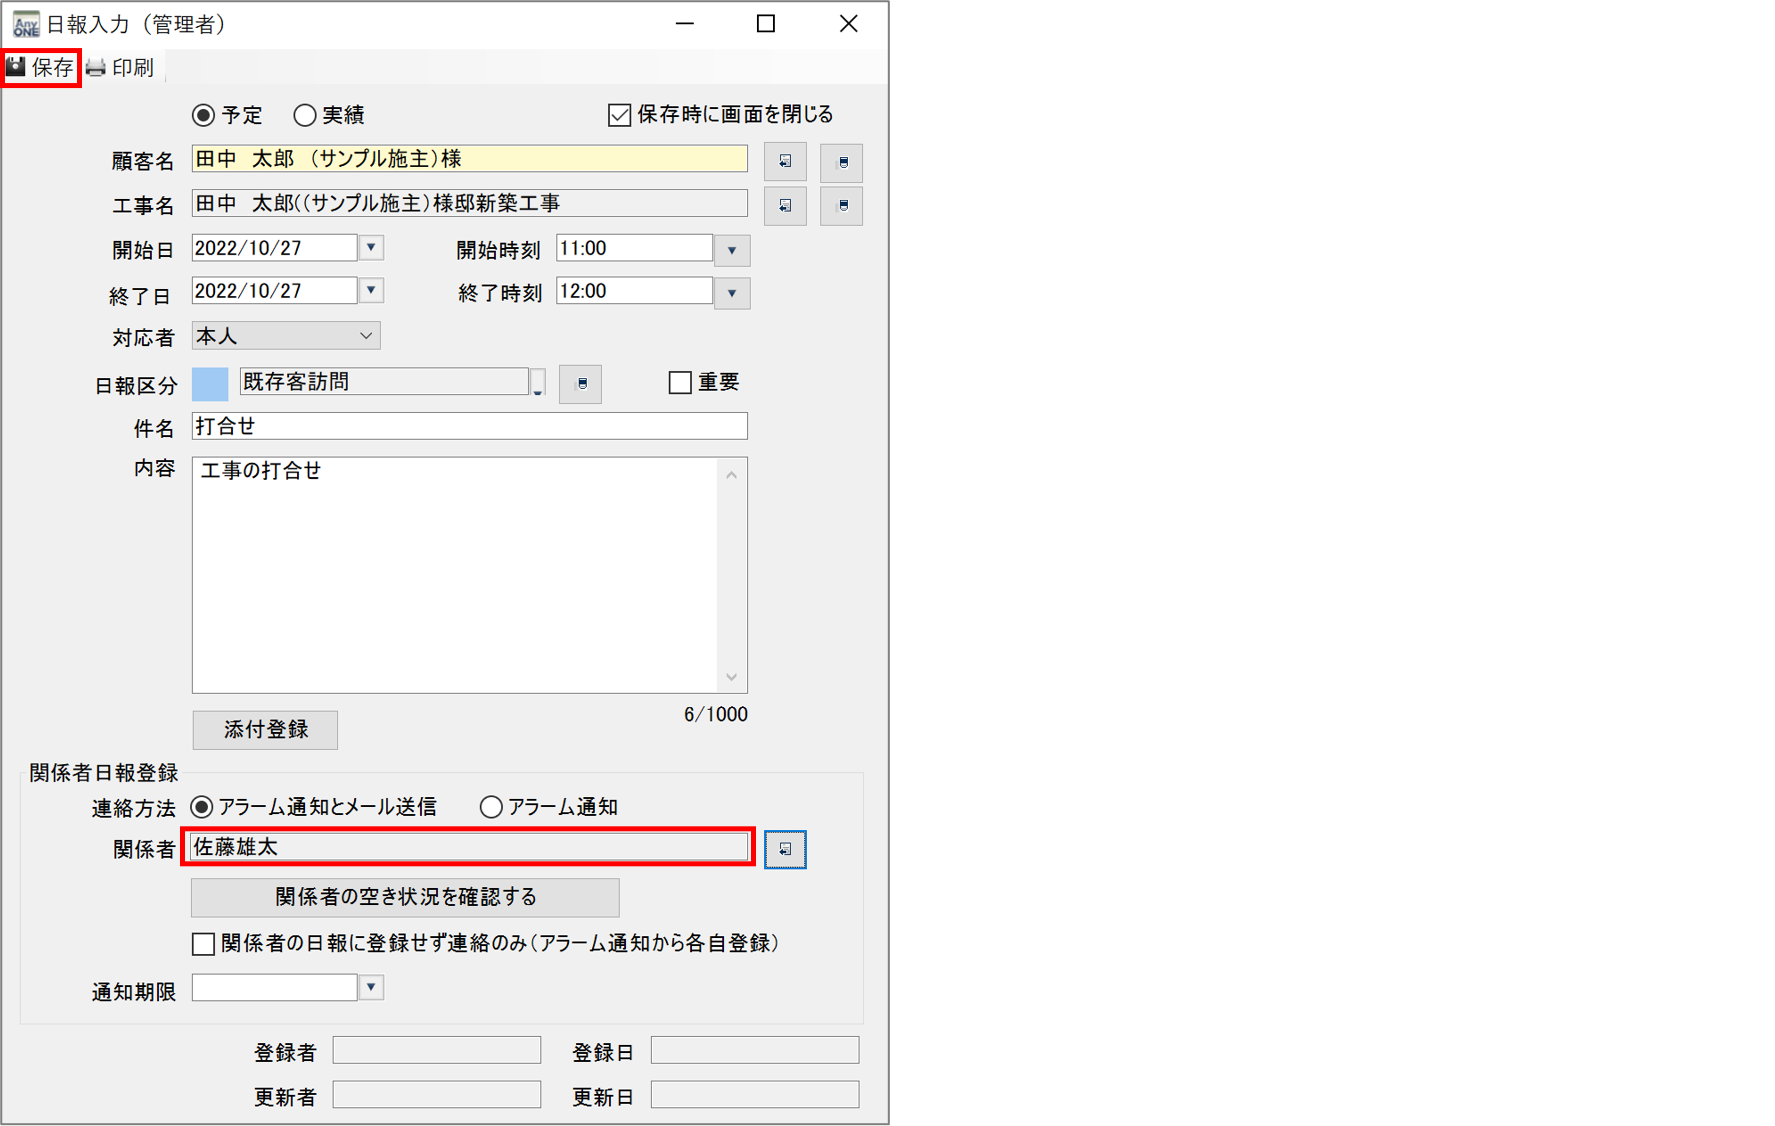Open the 関係者 selection icon button
The width and height of the screenshot is (1775, 1126).
pyautogui.click(x=785, y=849)
